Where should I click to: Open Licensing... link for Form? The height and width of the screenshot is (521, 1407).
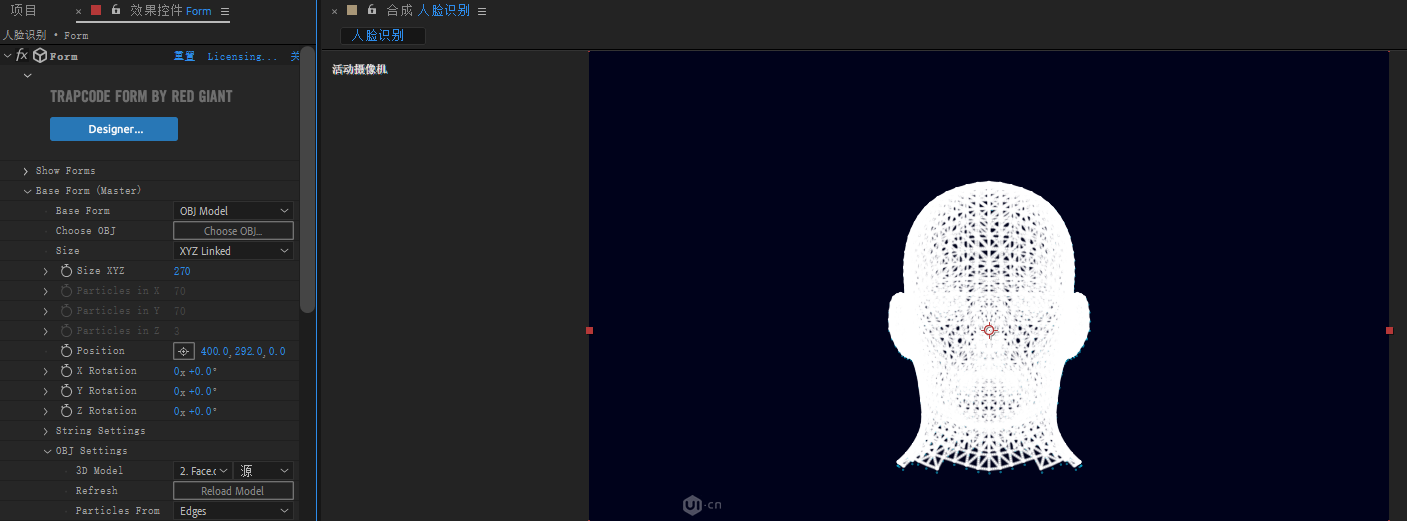point(242,57)
